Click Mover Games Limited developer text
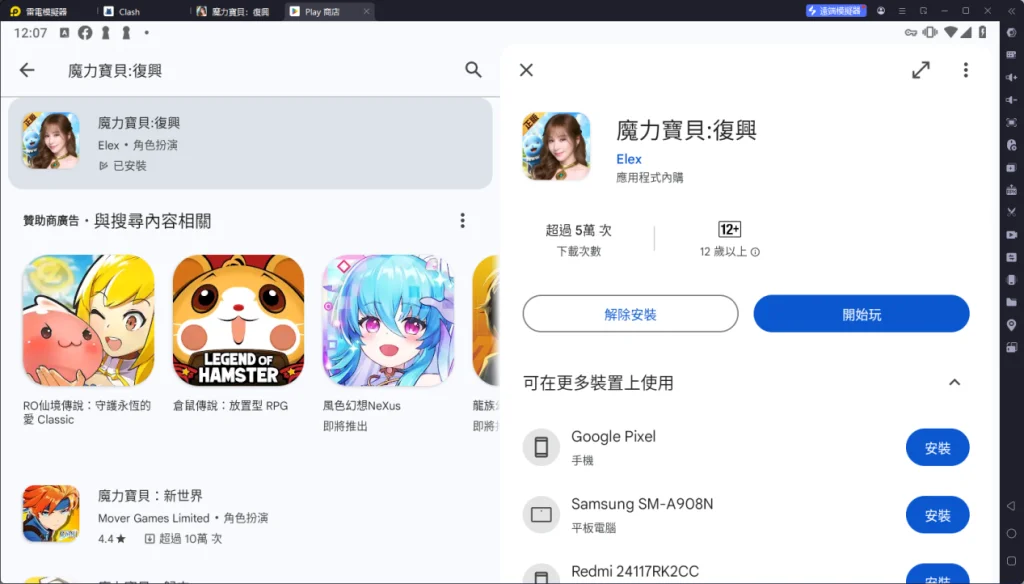The image size is (1024, 584). tap(153, 518)
